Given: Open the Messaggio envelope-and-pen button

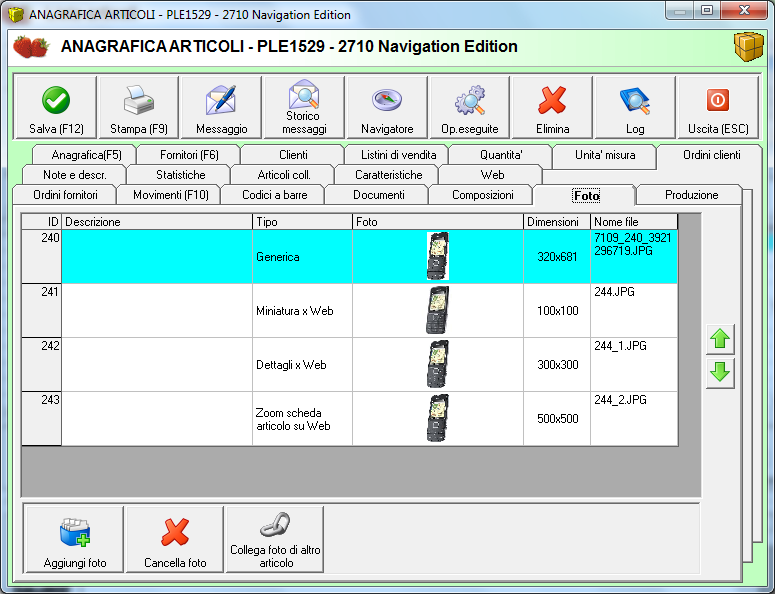Looking at the screenshot, I should (x=221, y=107).
